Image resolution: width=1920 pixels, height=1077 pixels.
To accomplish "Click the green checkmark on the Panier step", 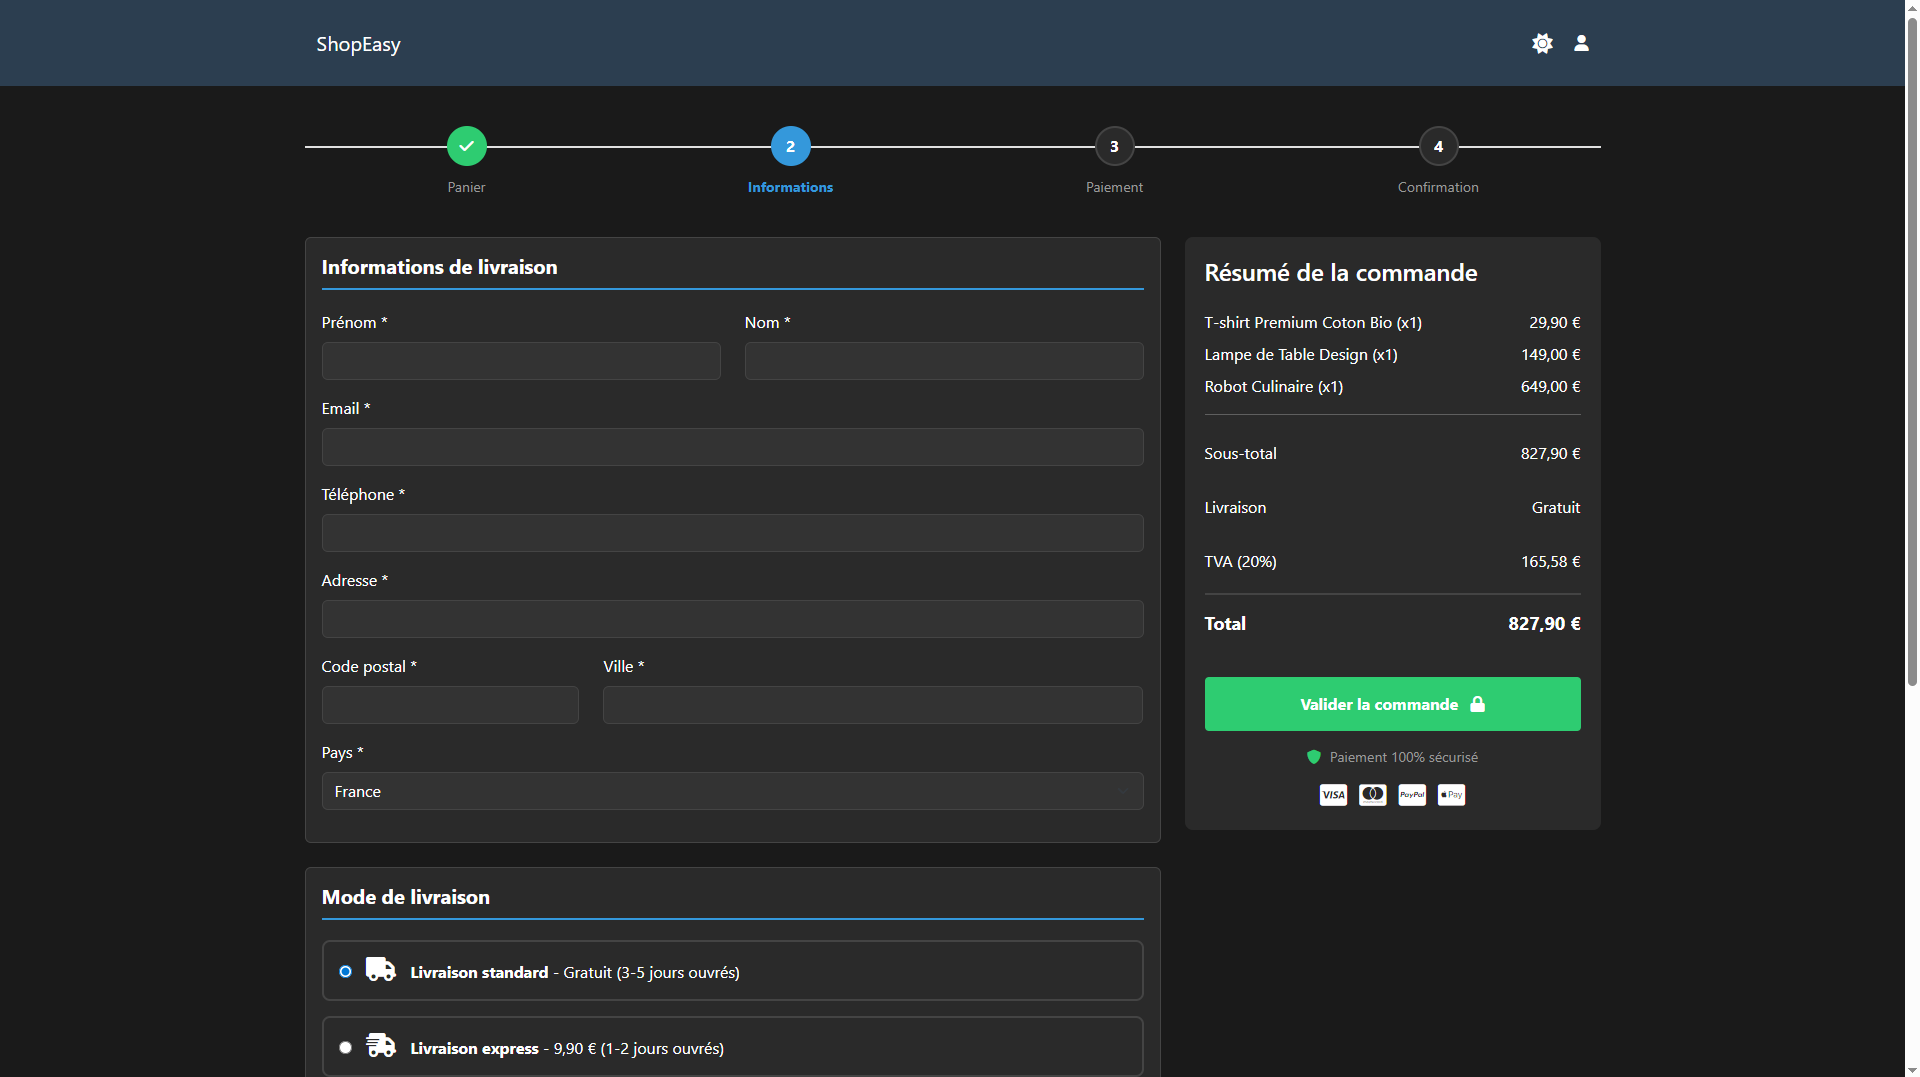I will coord(466,146).
